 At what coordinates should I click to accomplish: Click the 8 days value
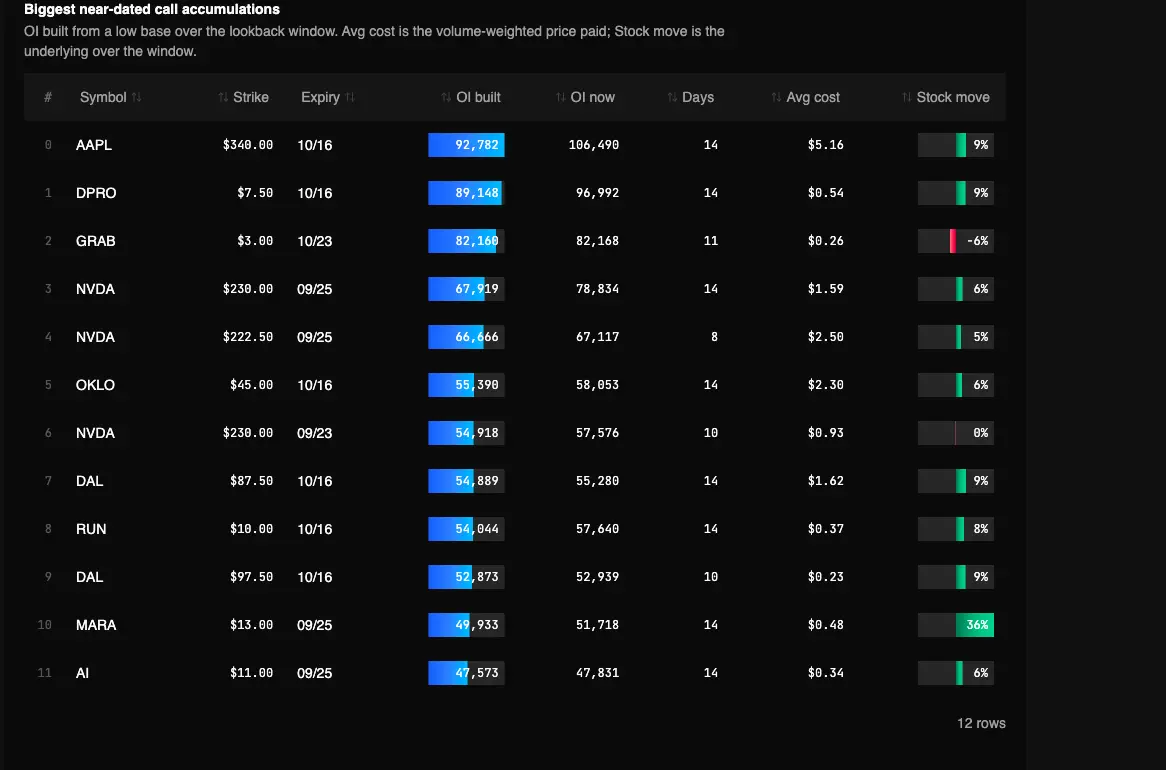click(x=714, y=337)
